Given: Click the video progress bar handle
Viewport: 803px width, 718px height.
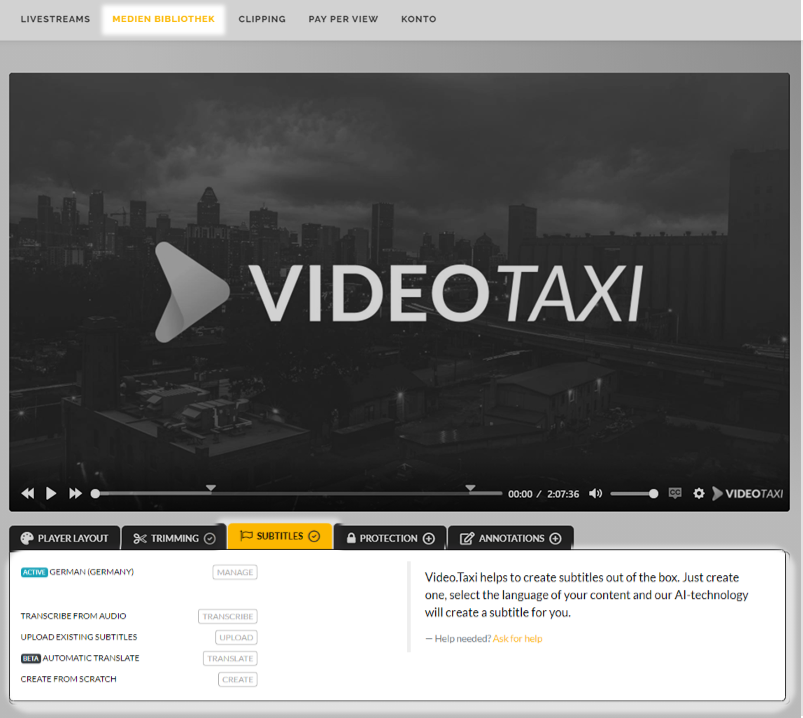Looking at the screenshot, I should tap(95, 494).
